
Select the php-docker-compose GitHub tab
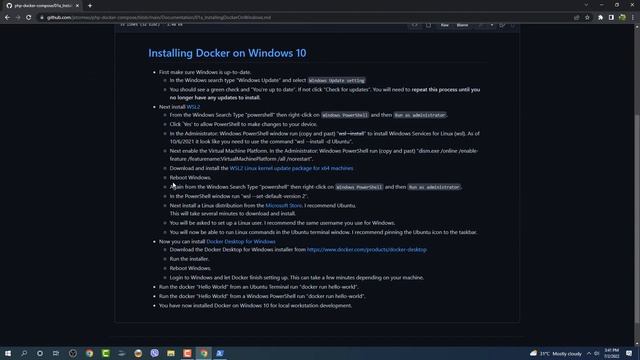[x=41, y=6]
